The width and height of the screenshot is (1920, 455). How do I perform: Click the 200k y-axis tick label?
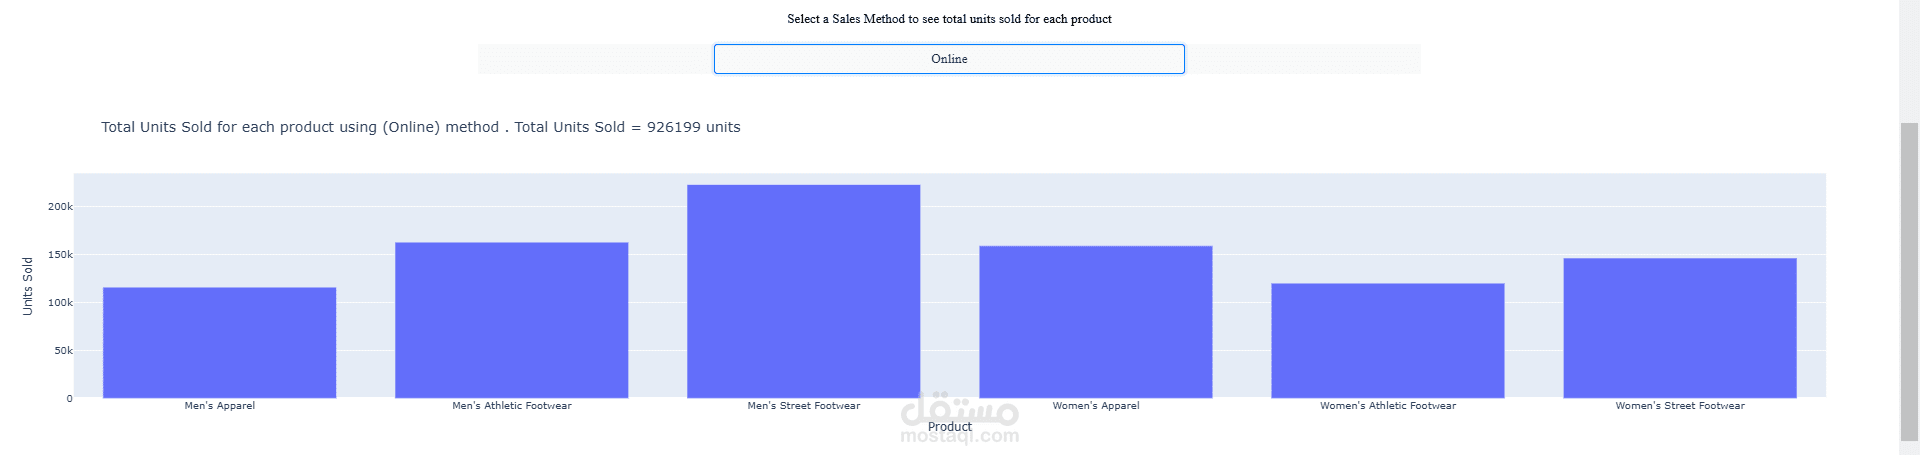pyautogui.click(x=60, y=207)
